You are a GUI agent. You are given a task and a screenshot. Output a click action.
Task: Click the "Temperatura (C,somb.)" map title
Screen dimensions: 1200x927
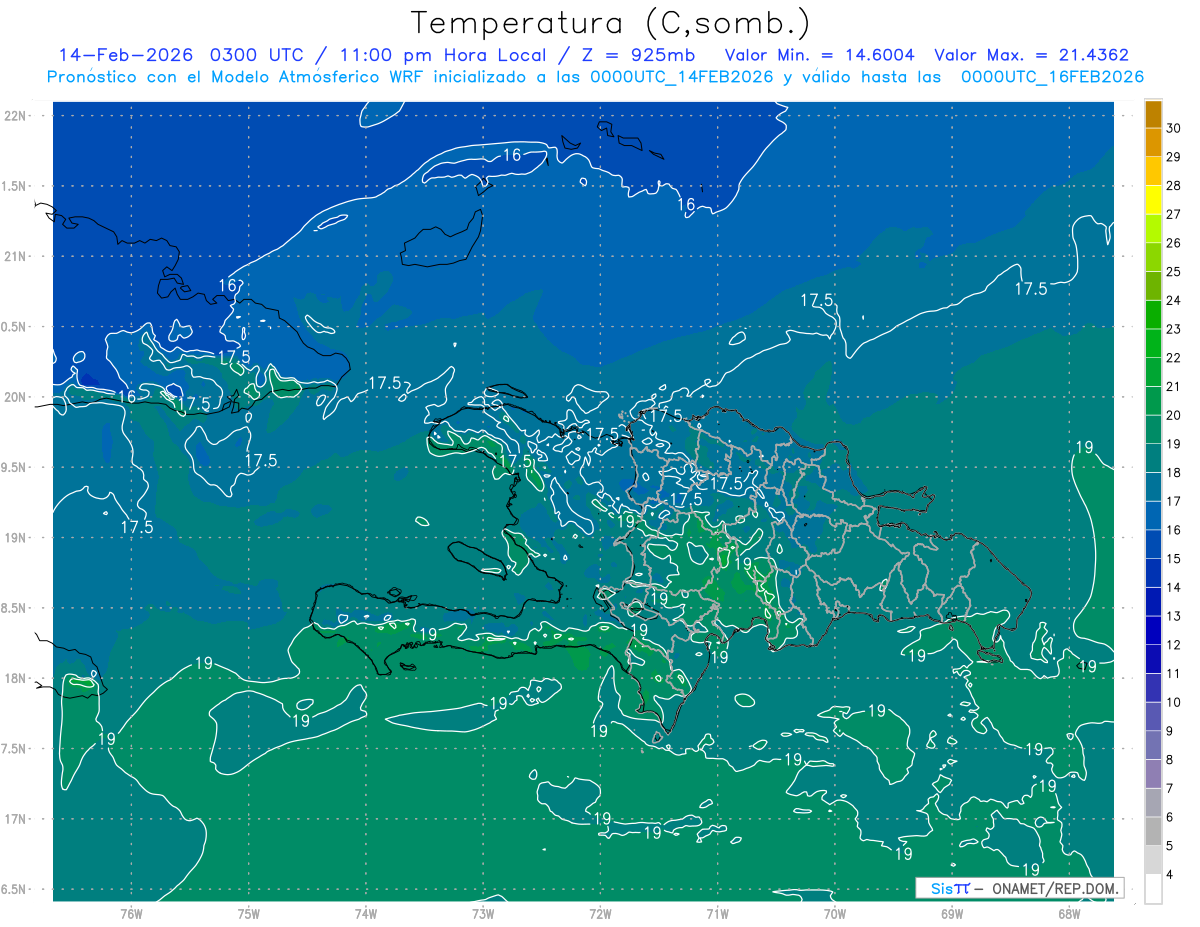coord(611,23)
